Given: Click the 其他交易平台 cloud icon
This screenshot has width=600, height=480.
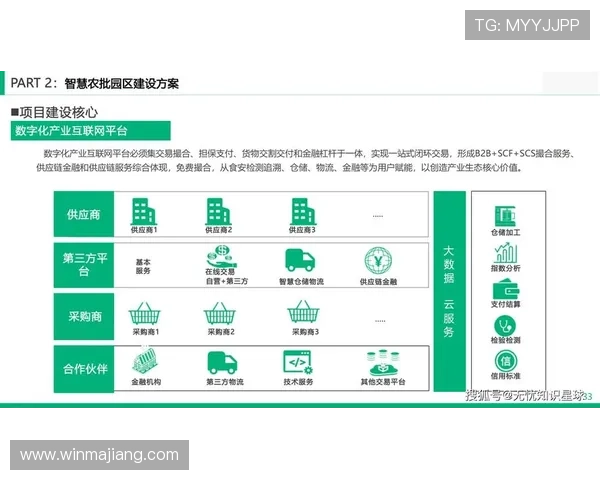Looking at the screenshot, I should pyautogui.click(x=383, y=363).
